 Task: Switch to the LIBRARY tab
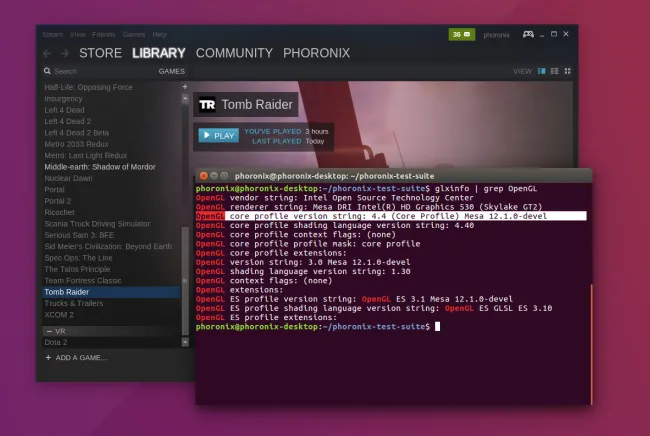pyautogui.click(x=159, y=53)
